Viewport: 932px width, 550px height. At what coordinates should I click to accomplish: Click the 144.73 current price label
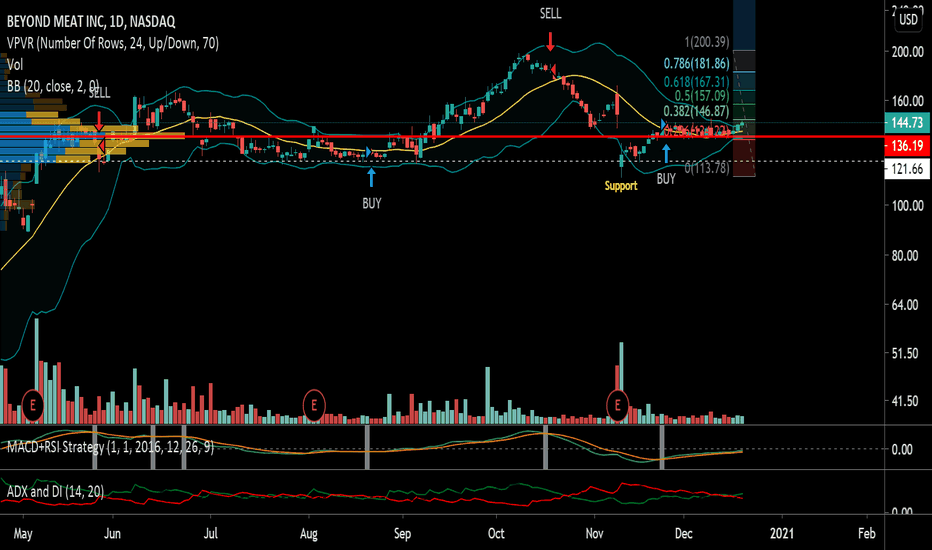[907, 122]
